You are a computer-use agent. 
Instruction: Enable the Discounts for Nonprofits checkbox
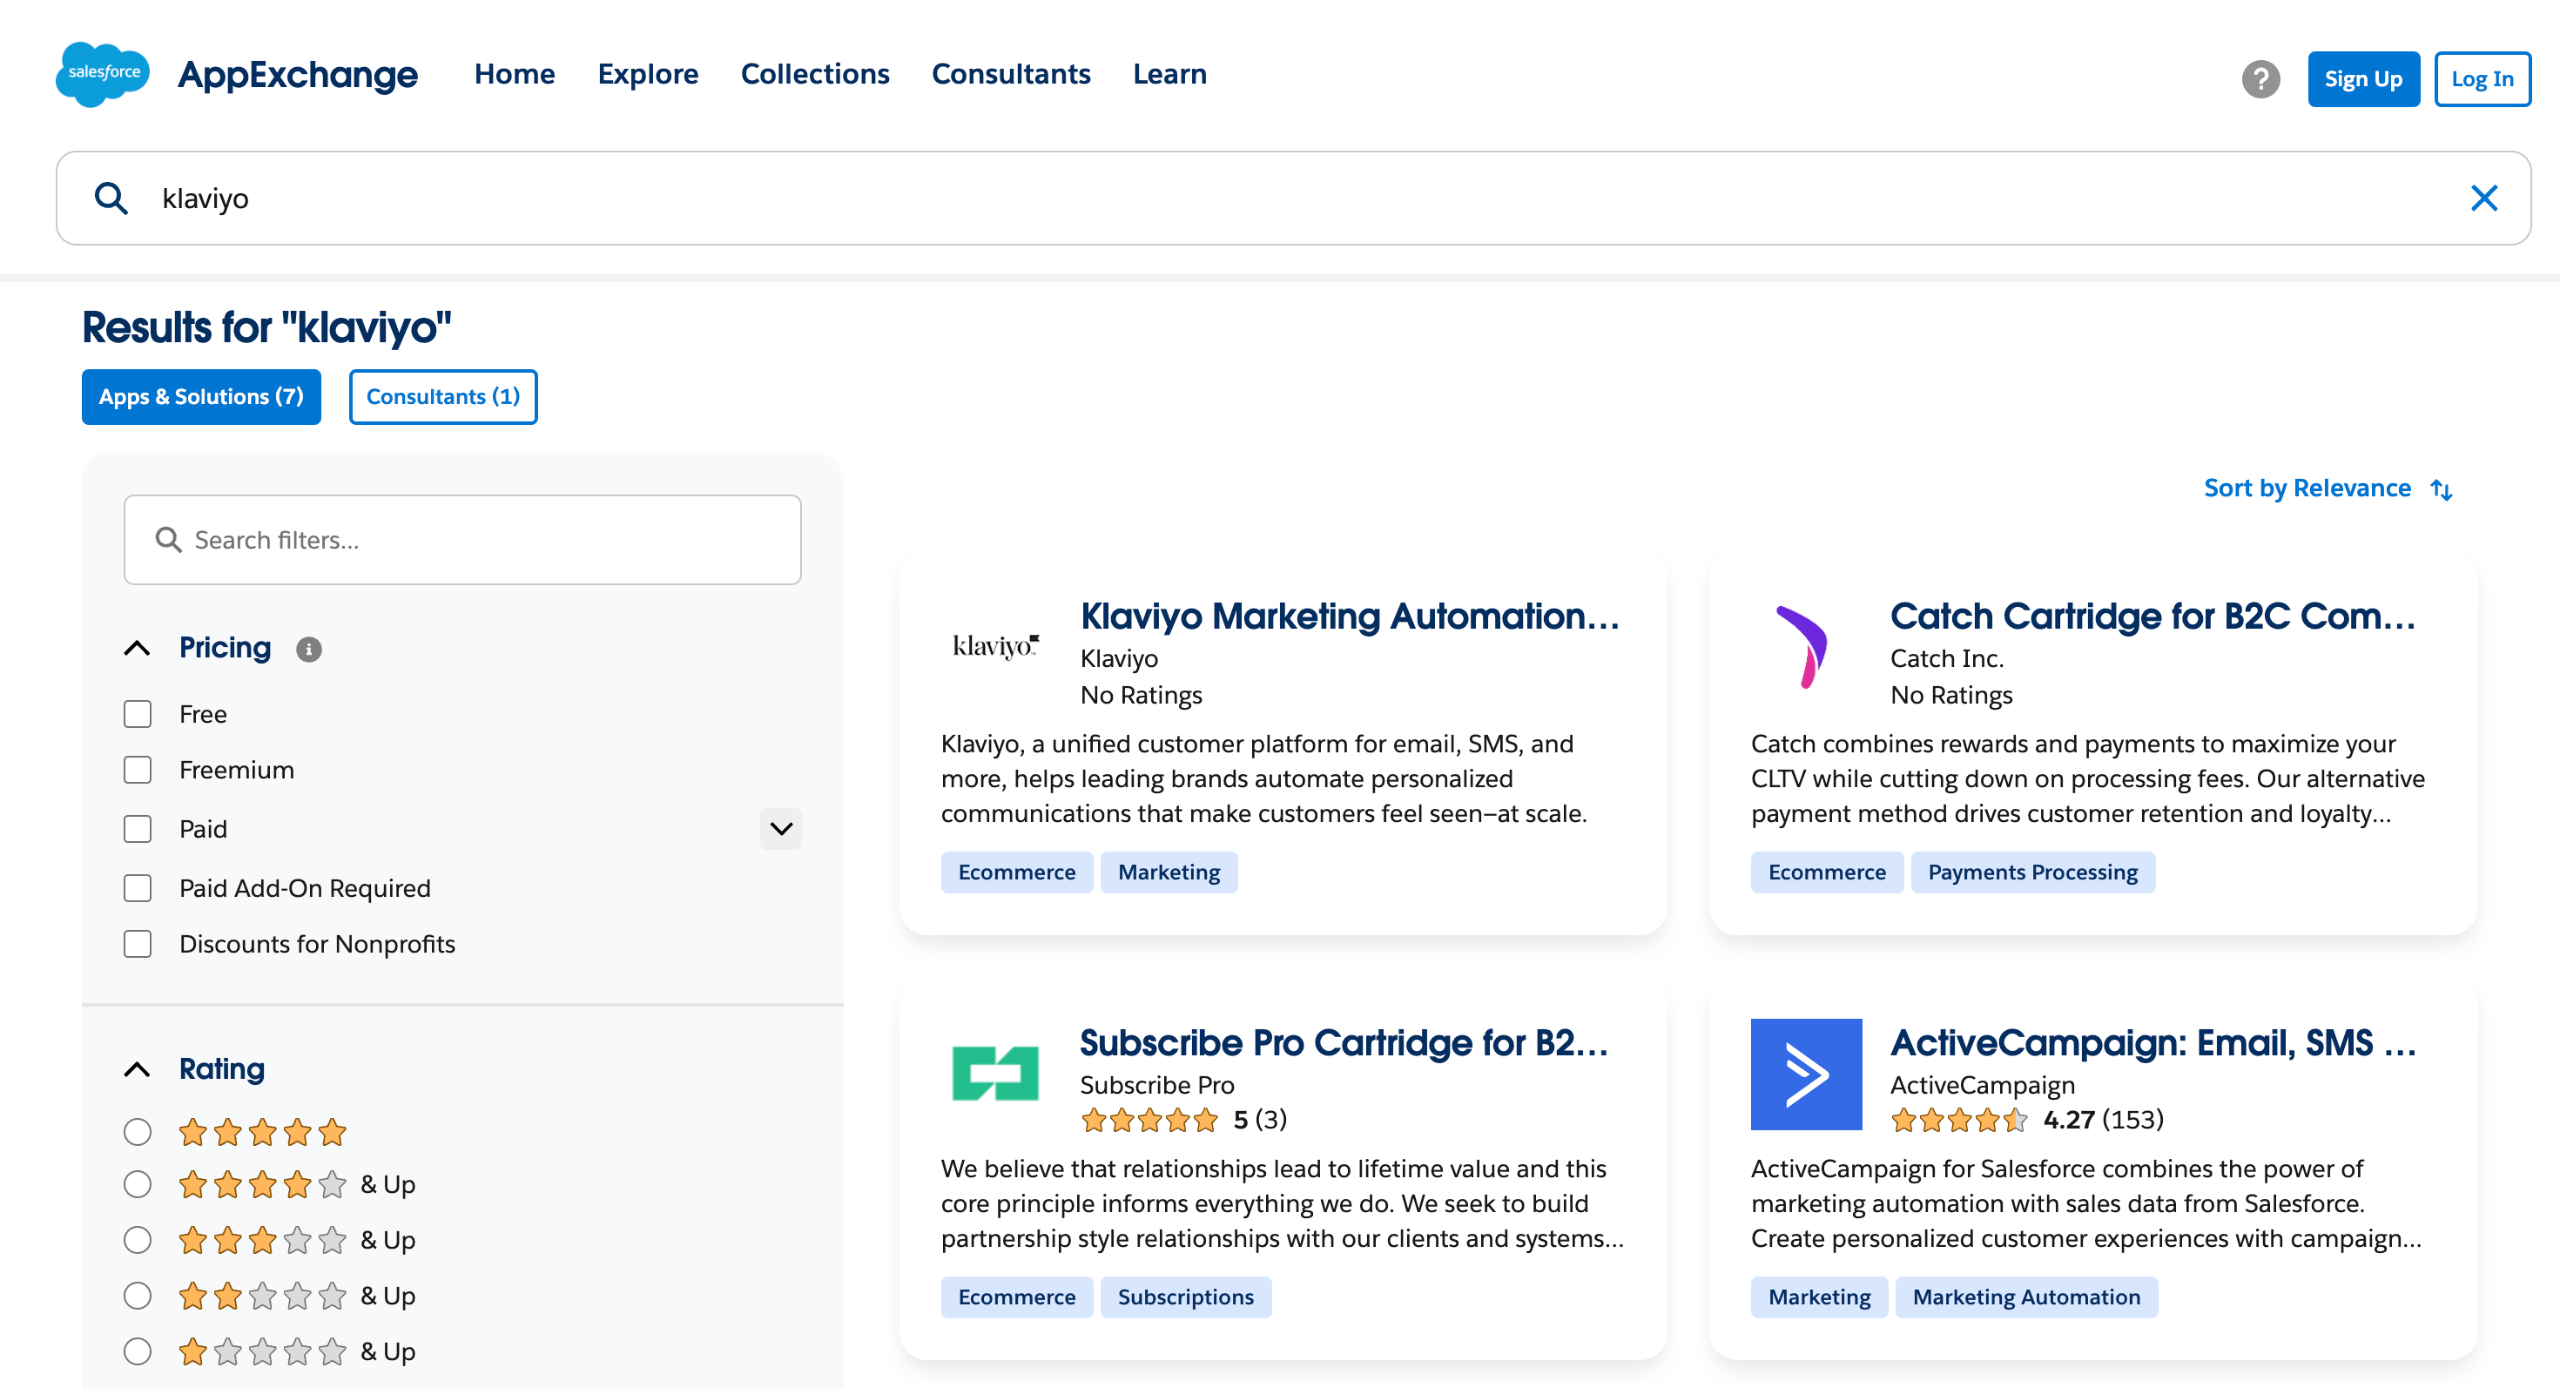[138, 944]
